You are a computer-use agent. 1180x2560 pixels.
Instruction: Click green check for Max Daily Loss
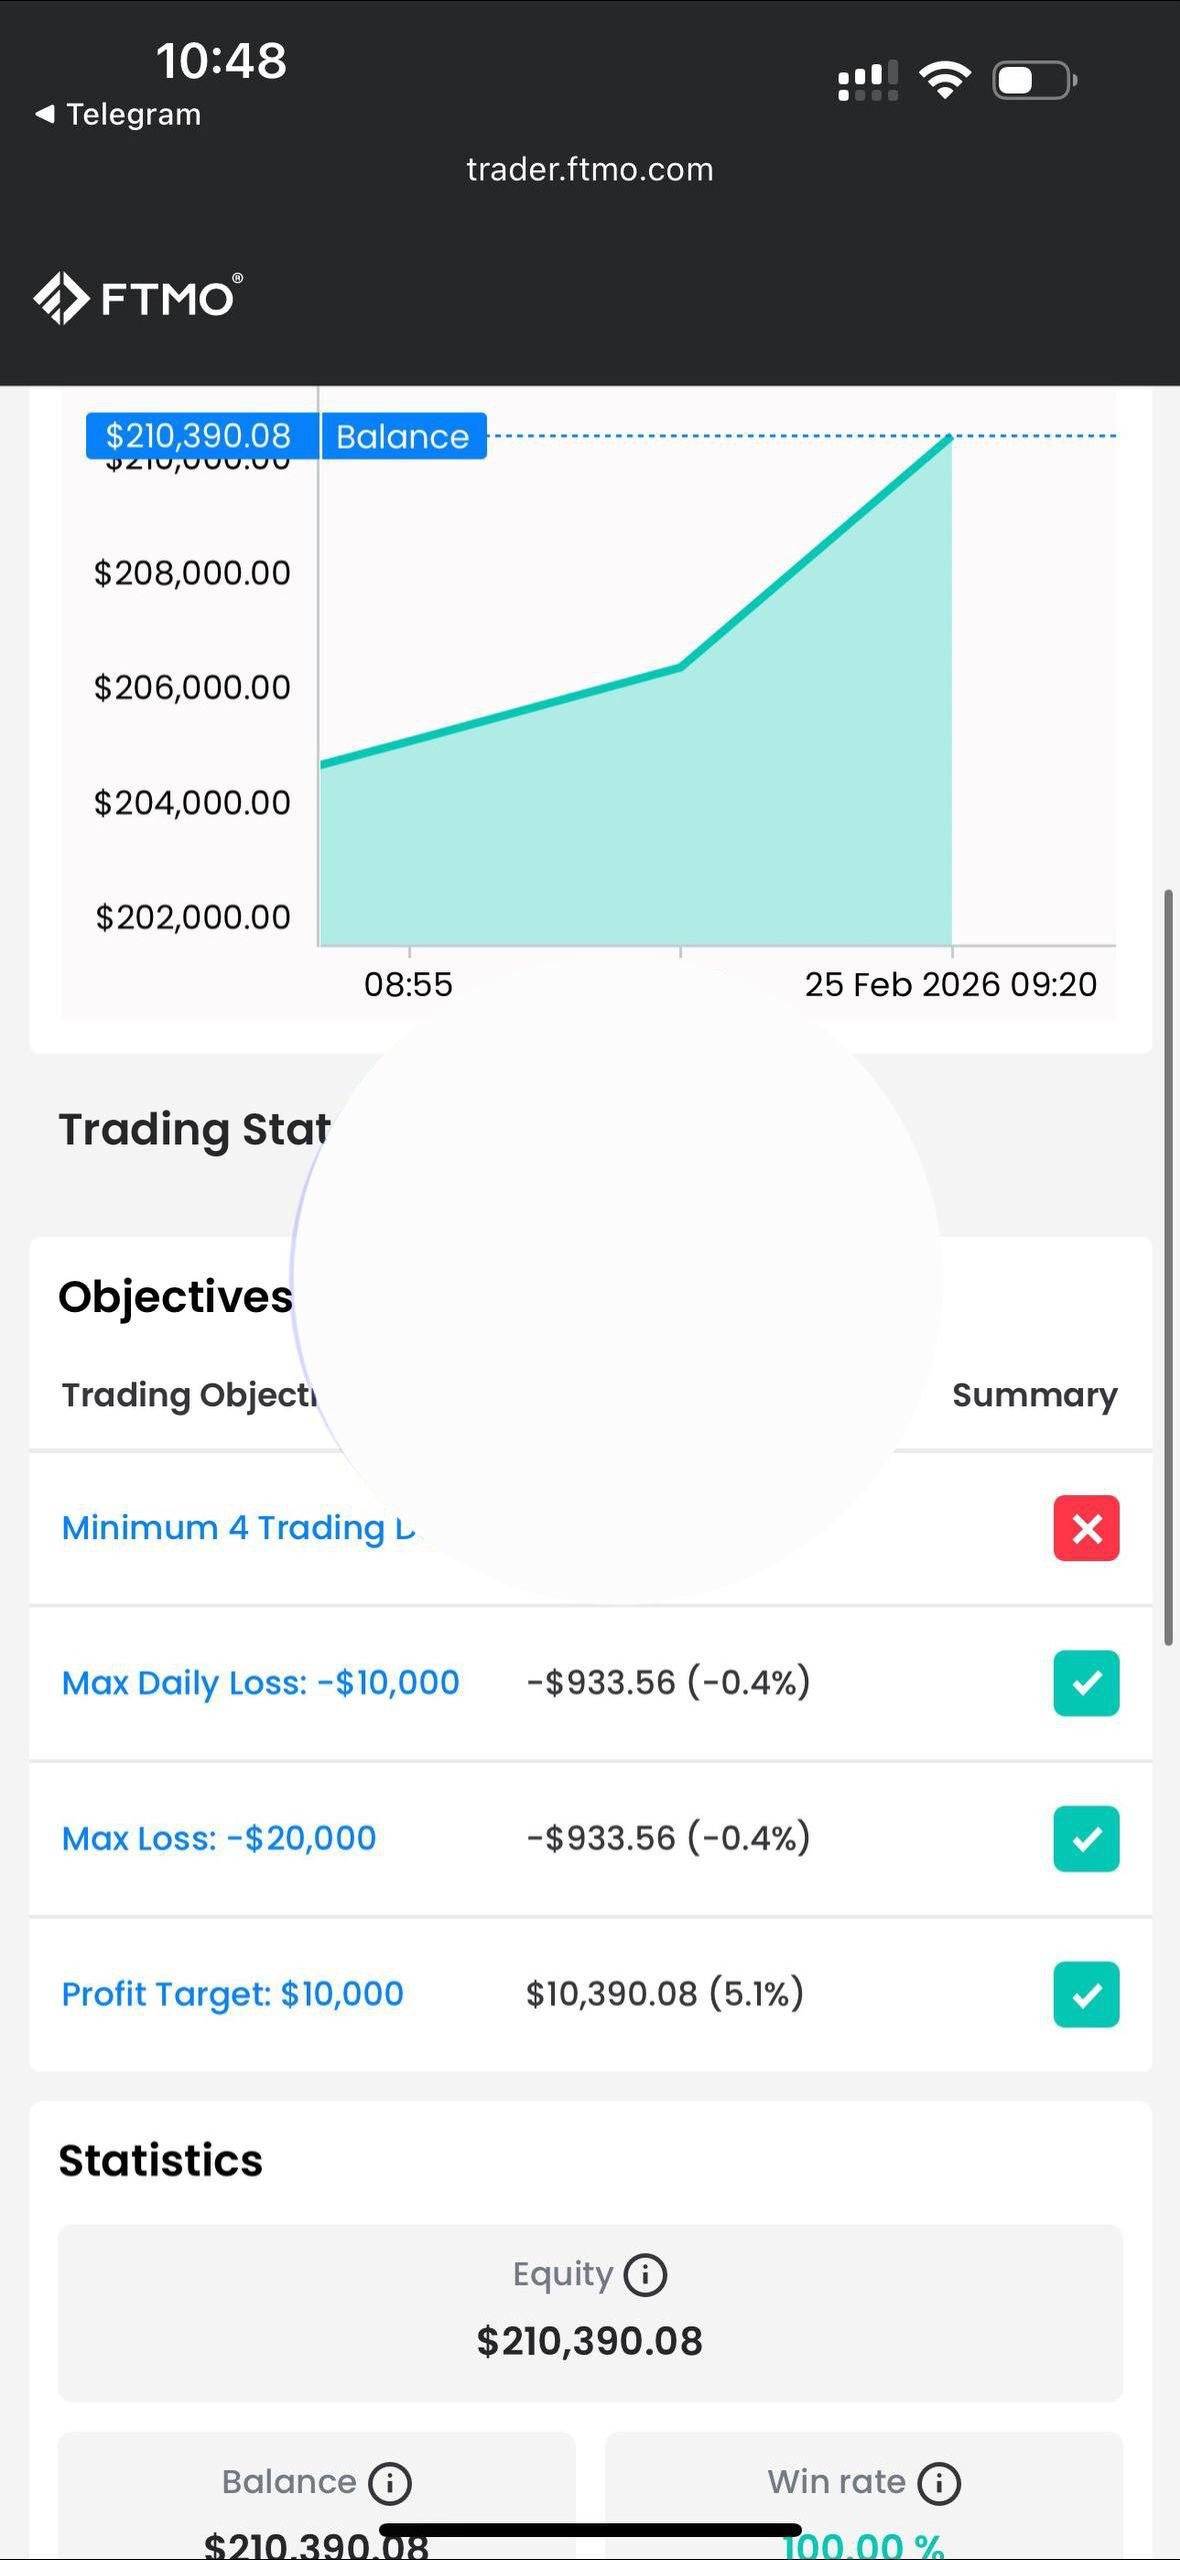(x=1086, y=1683)
